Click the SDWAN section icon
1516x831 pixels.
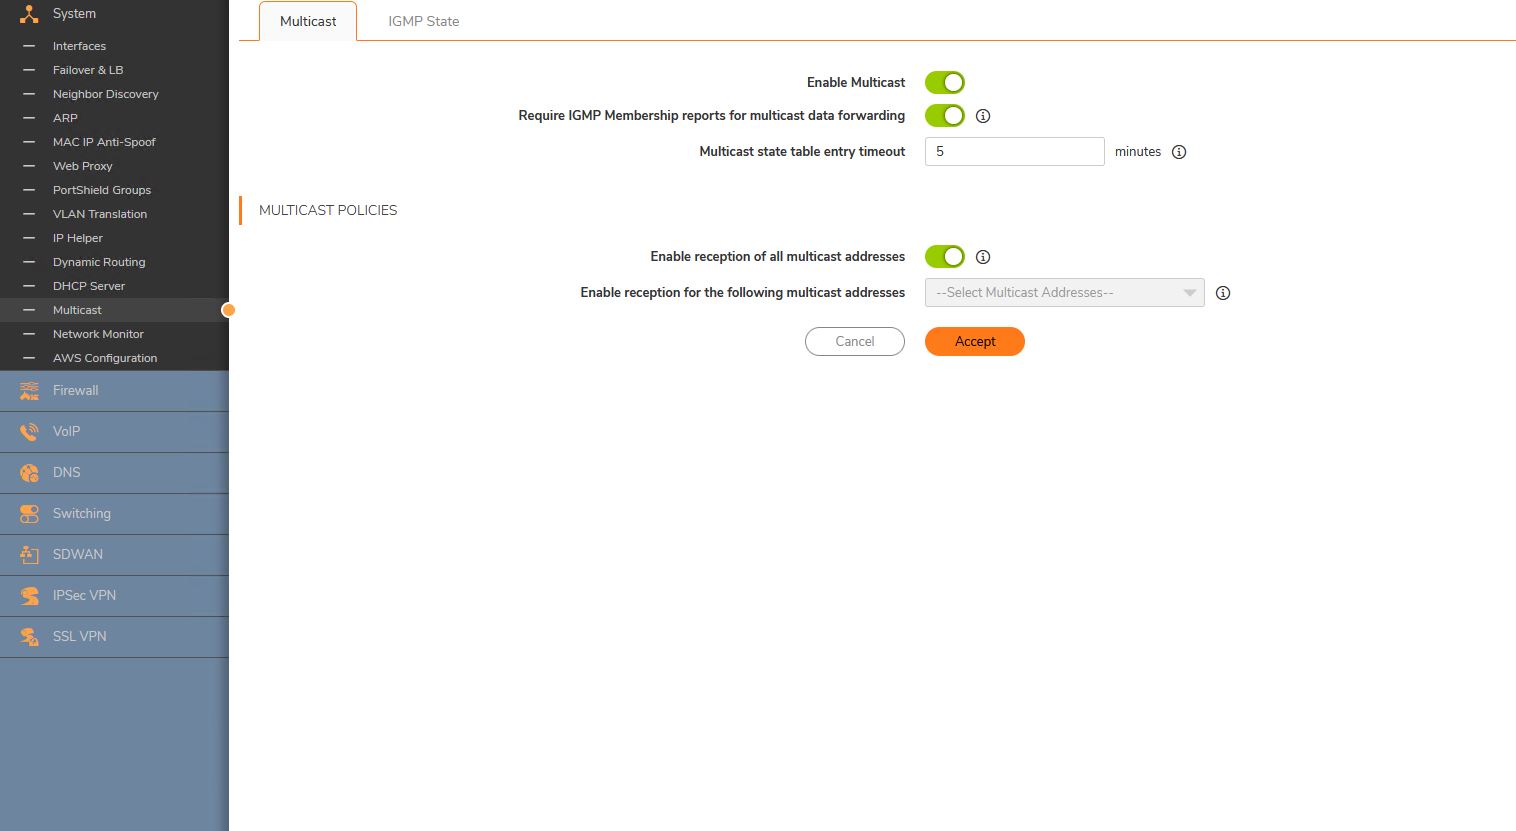(29, 555)
